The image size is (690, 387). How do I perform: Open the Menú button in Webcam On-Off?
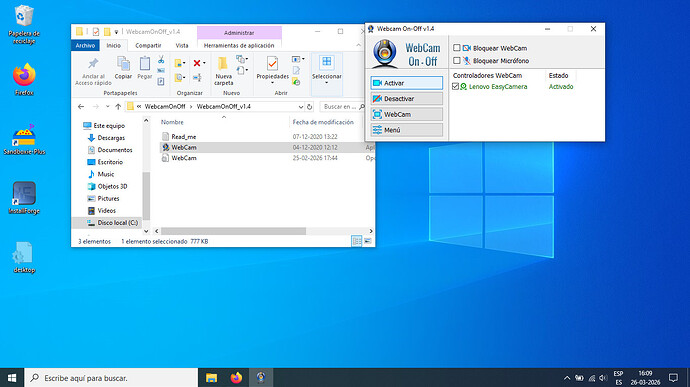[407, 130]
